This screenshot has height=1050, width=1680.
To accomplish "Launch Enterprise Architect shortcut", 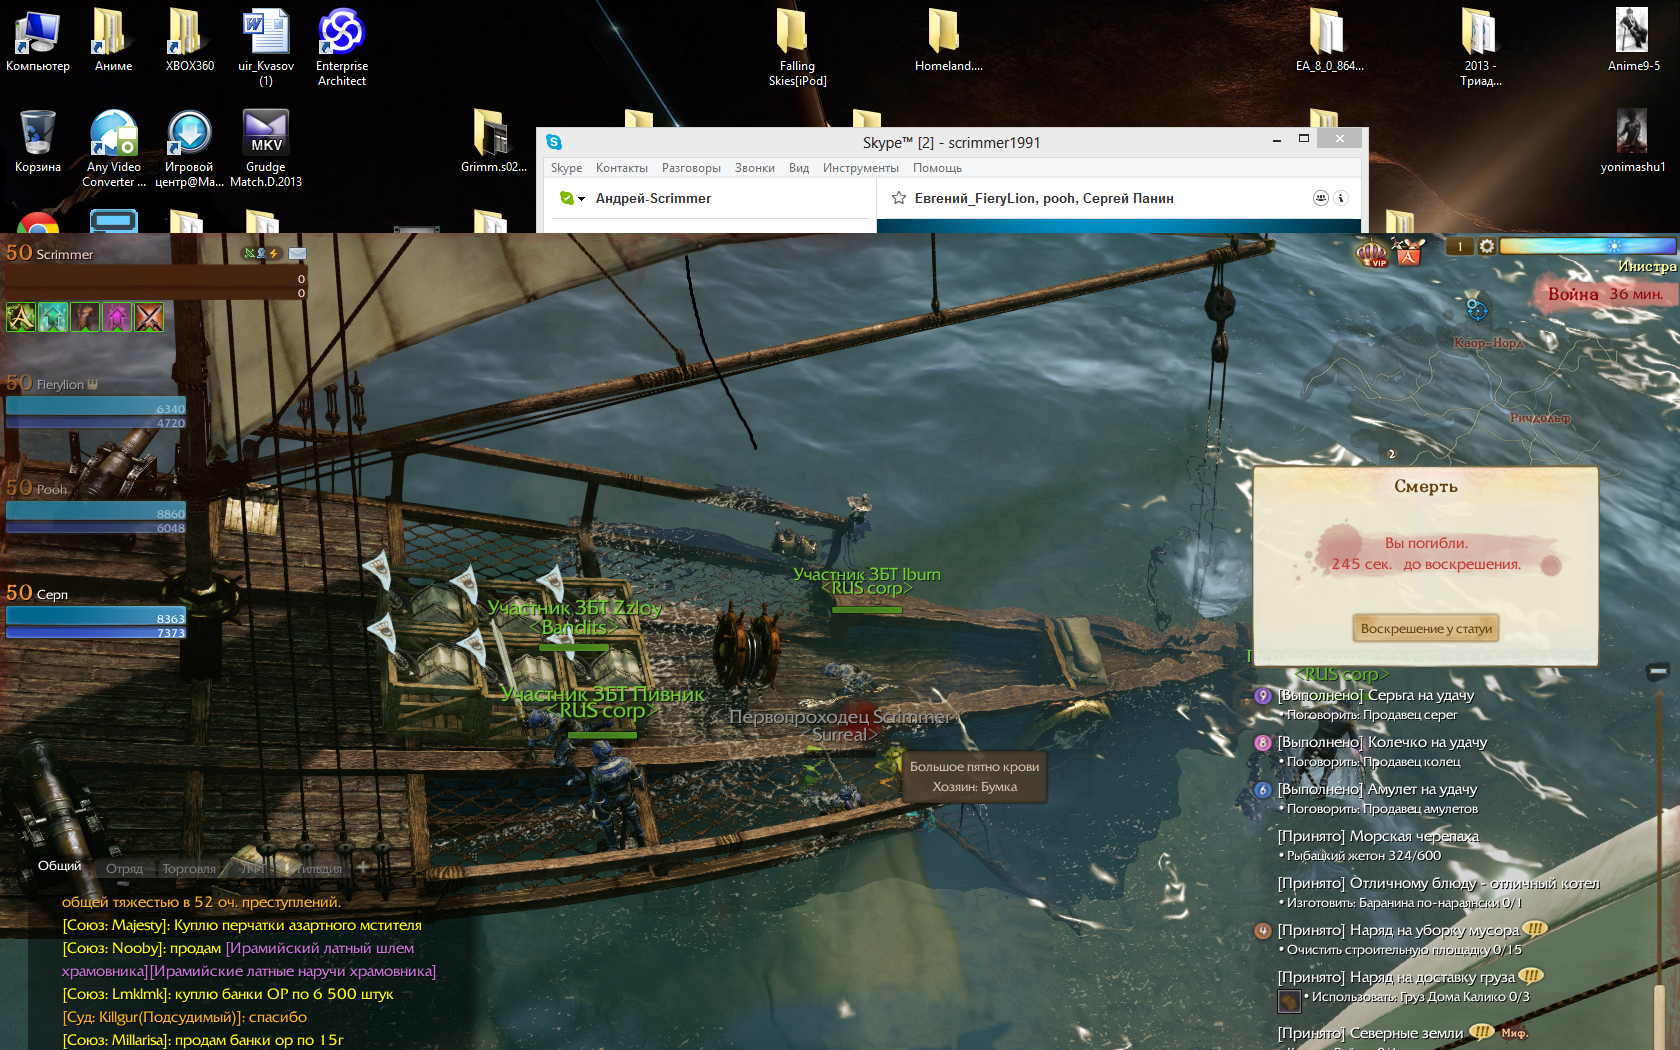I will [x=342, y=48].
